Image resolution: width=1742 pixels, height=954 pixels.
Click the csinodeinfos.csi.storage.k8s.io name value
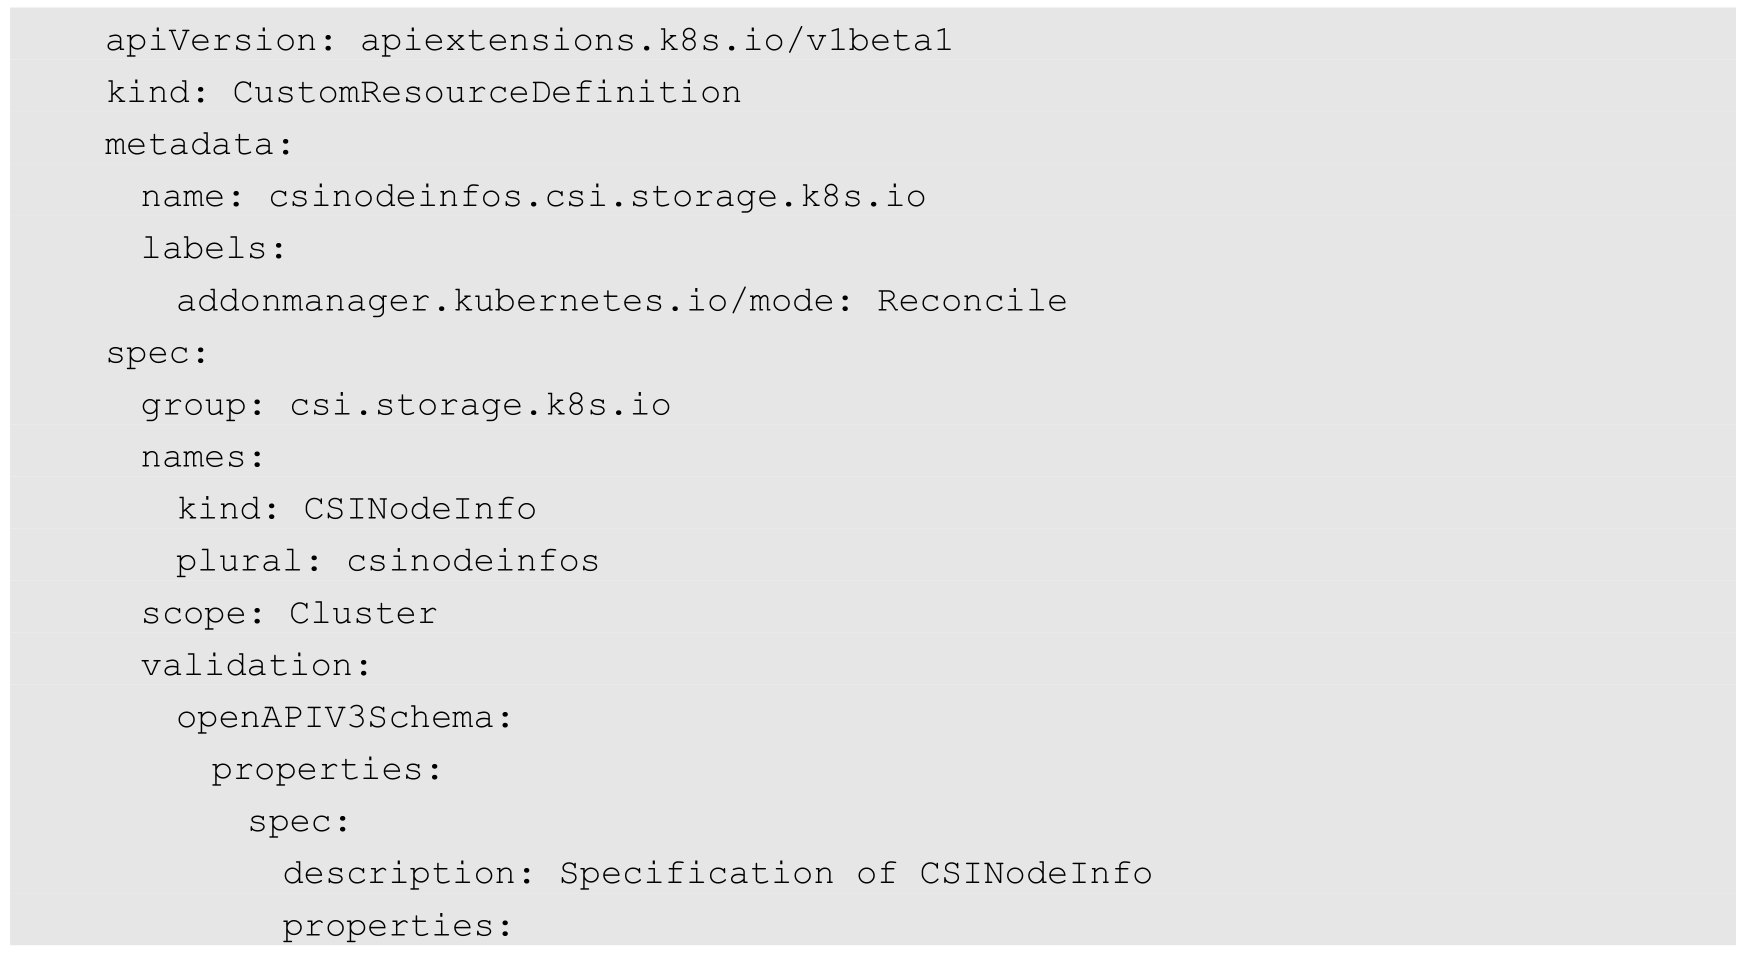596,196
